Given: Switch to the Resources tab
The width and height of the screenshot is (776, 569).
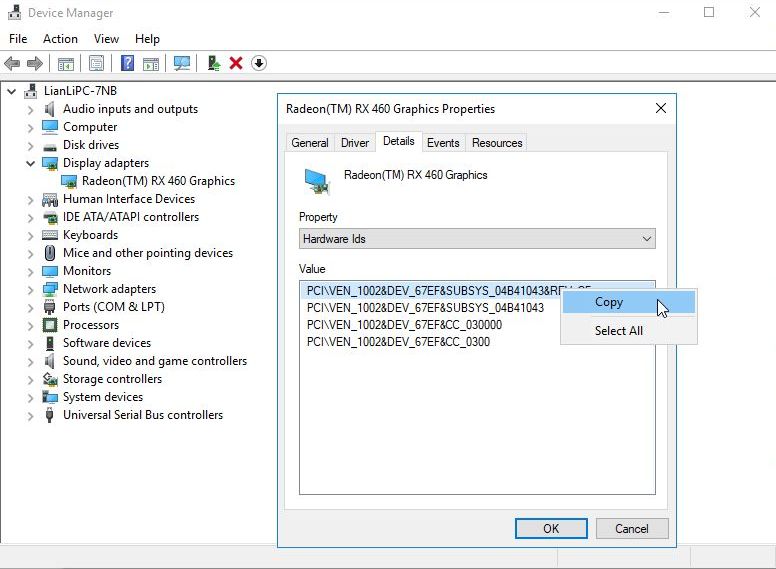Looking at the screenshot, I should pyautogui.click(x=497, y=143).
